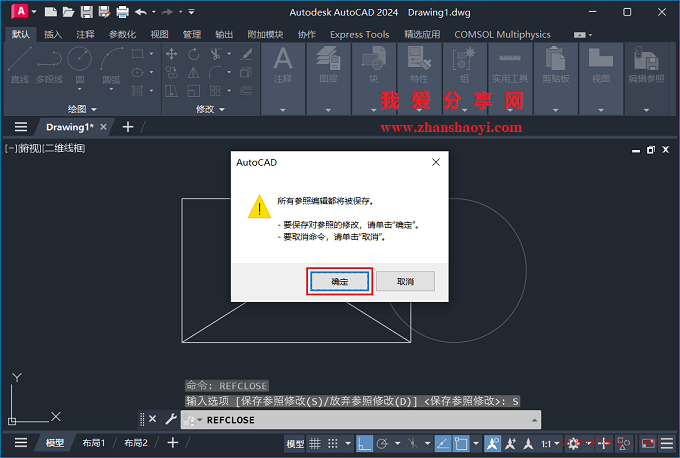
Task: Select the Ellipse draw tool
Action: point(137,72)
